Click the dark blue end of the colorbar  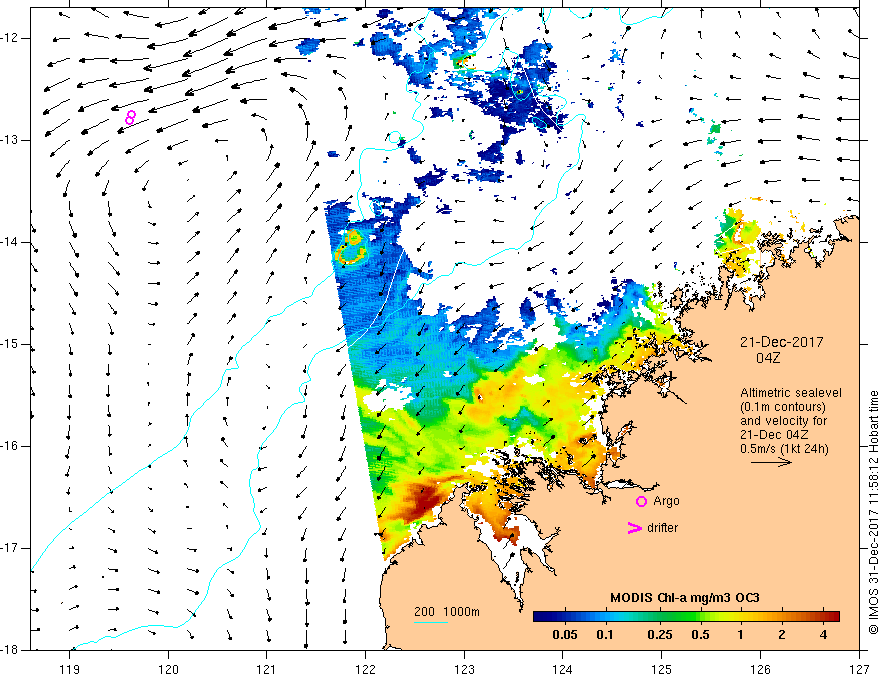tap(540, 617)
